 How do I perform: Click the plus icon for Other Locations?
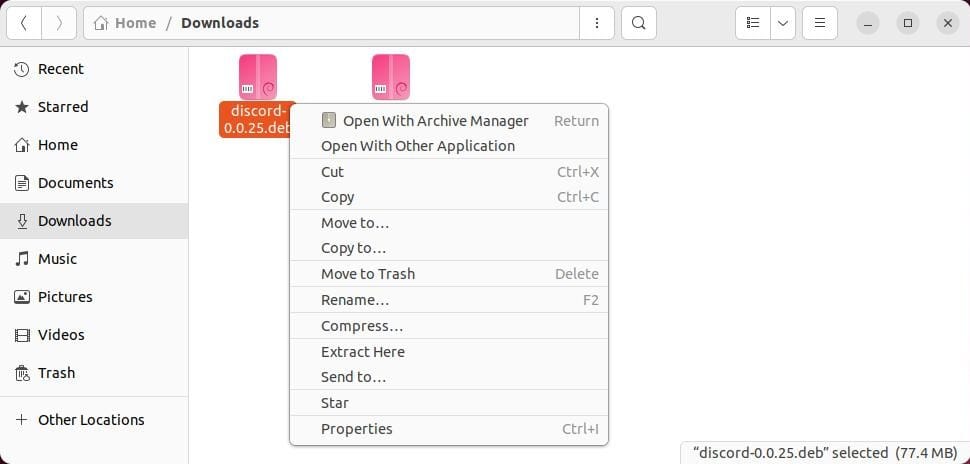pyautogui.click(x=22, y=419)
